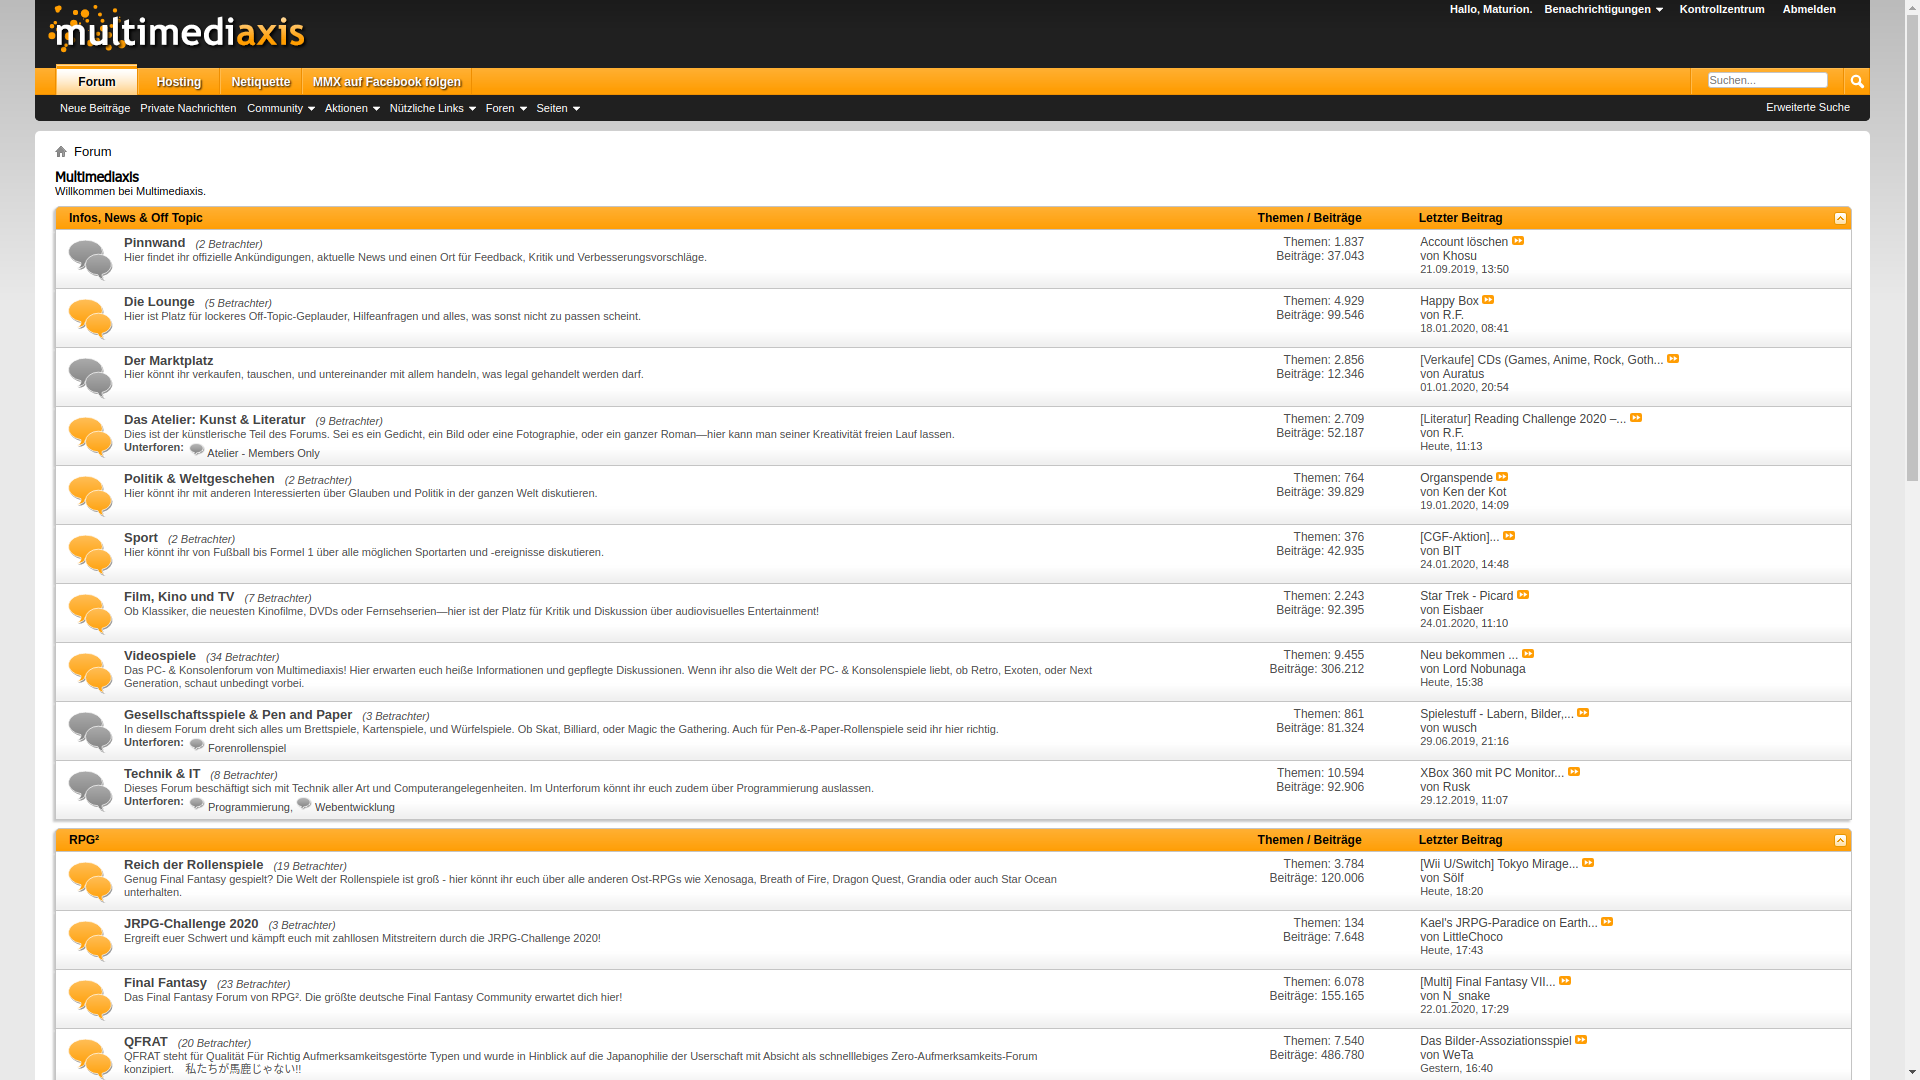Click the Der Marktplatz forum status icon
The image size is (1920, 1080).
click(x=90, y=378)
